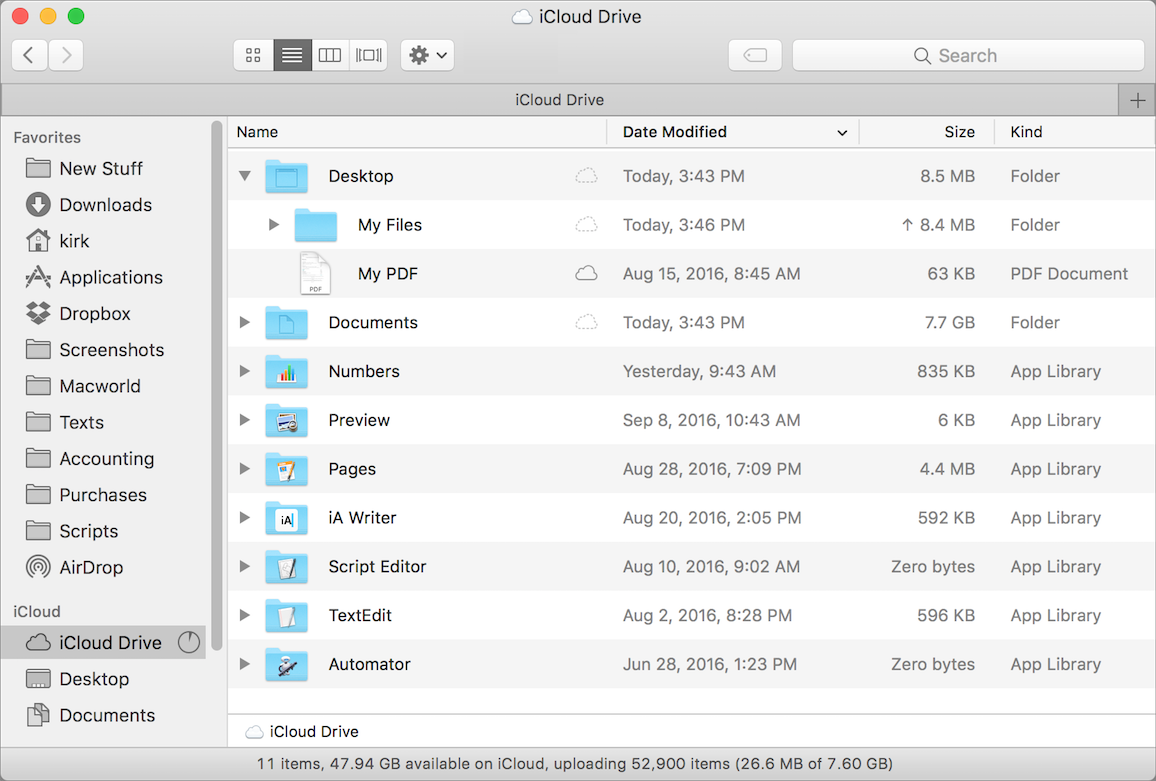Switch to icon view

coord(253,55)
